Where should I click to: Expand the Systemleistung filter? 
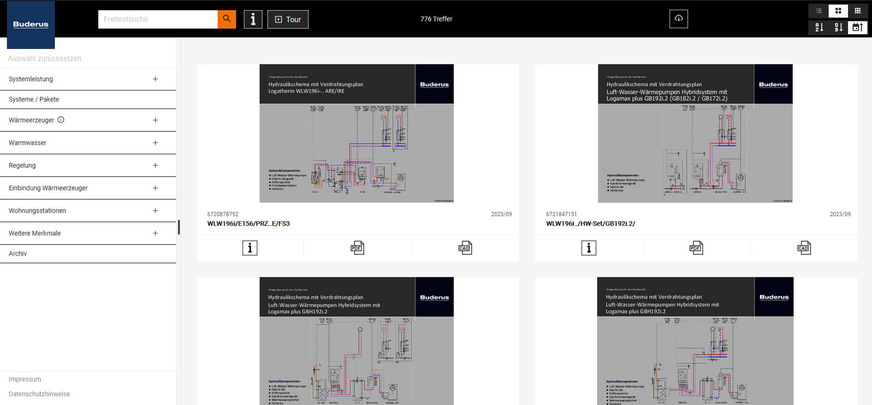pos(155,78)
